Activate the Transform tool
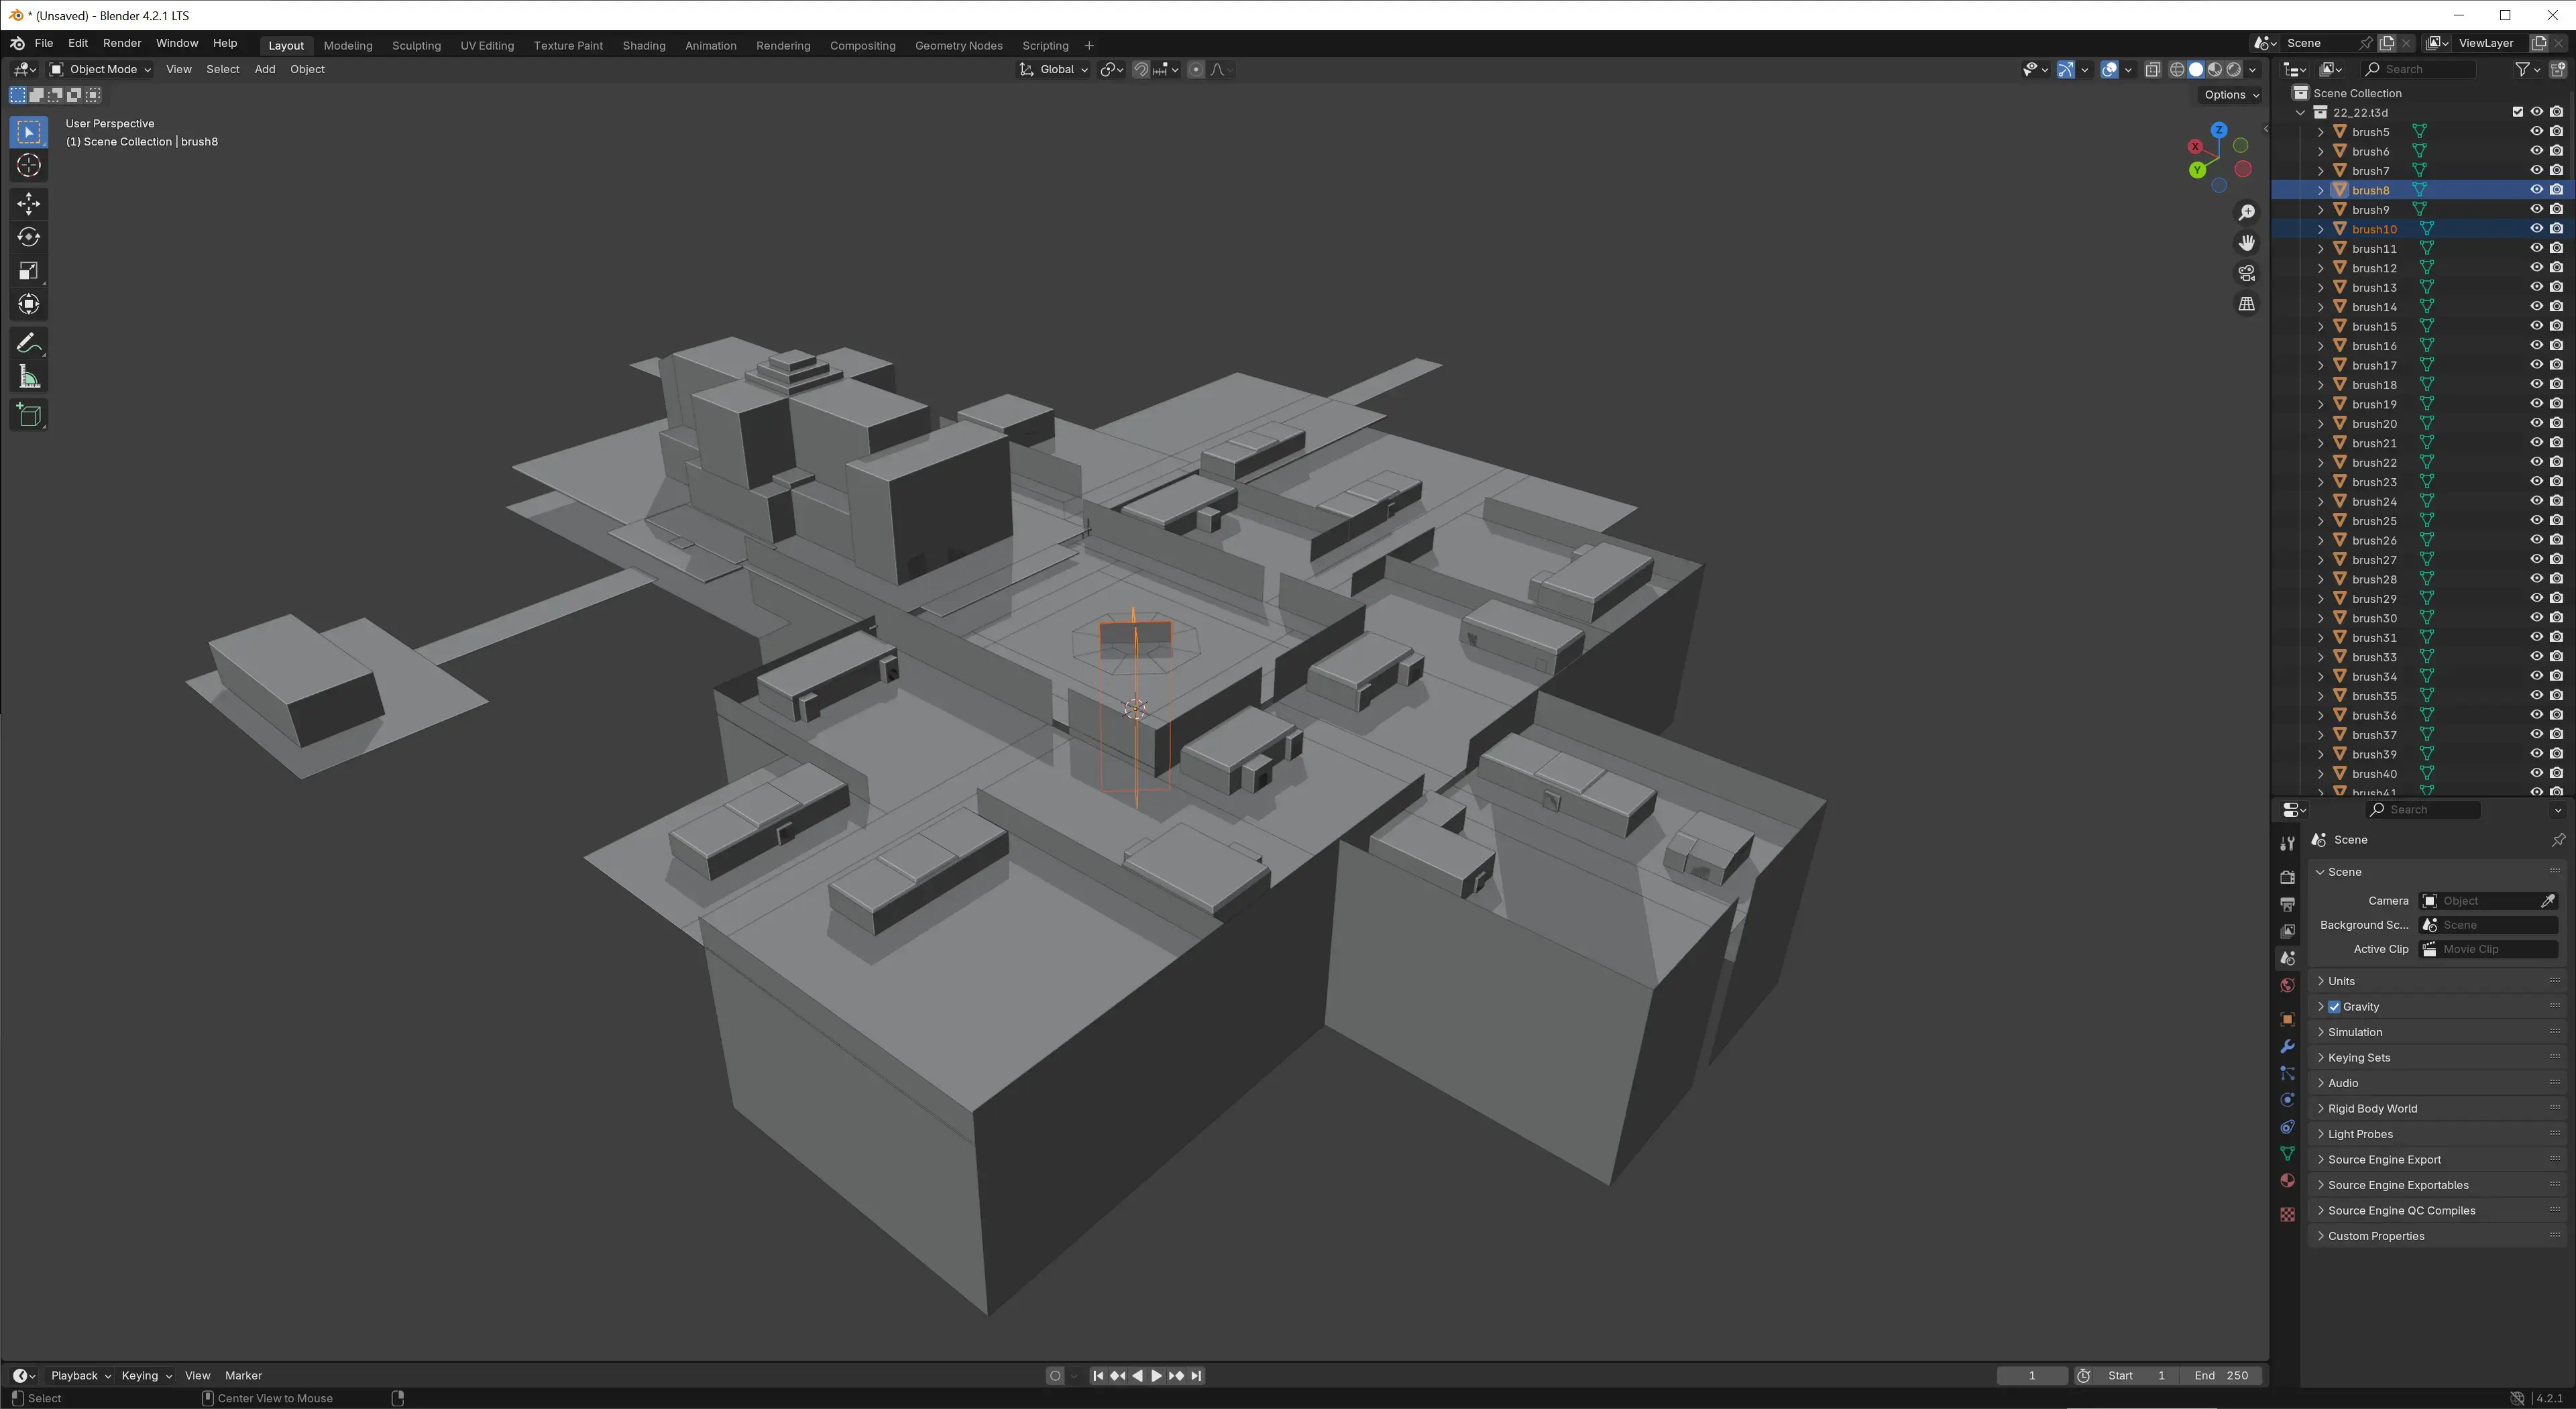The width and height of the screenshot is (2576, 1409). (x=29, y=304)
